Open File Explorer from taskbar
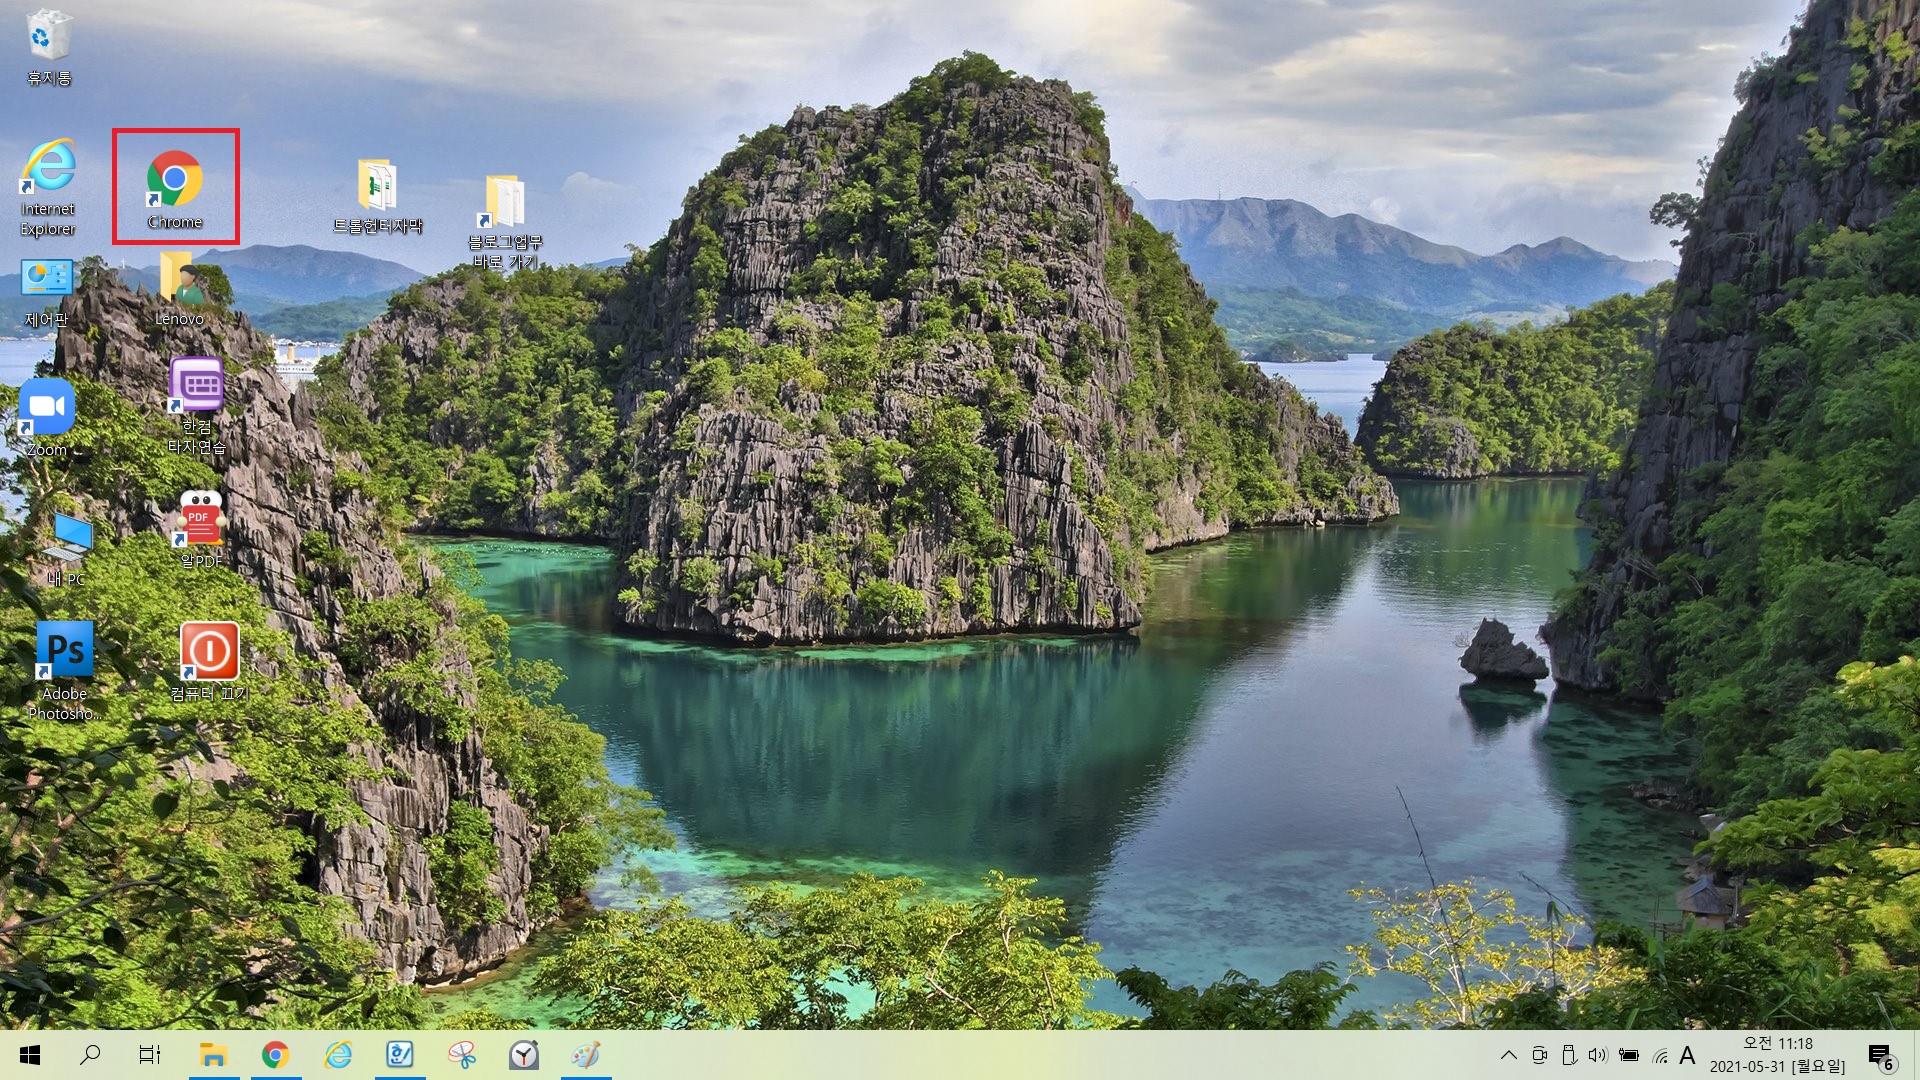Image resolution: width=1920 pixels, height=1080 pixels. point(213,1055)
